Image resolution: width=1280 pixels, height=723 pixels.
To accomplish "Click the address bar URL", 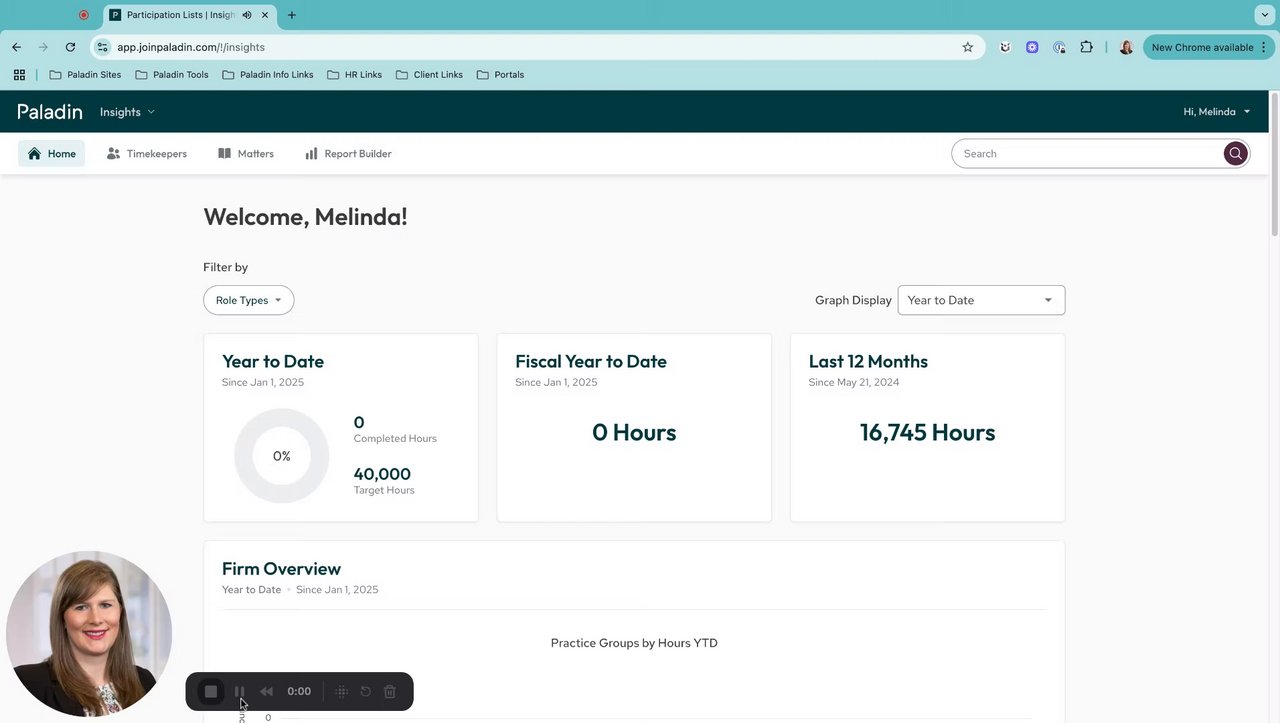I will tap(191, 47).
